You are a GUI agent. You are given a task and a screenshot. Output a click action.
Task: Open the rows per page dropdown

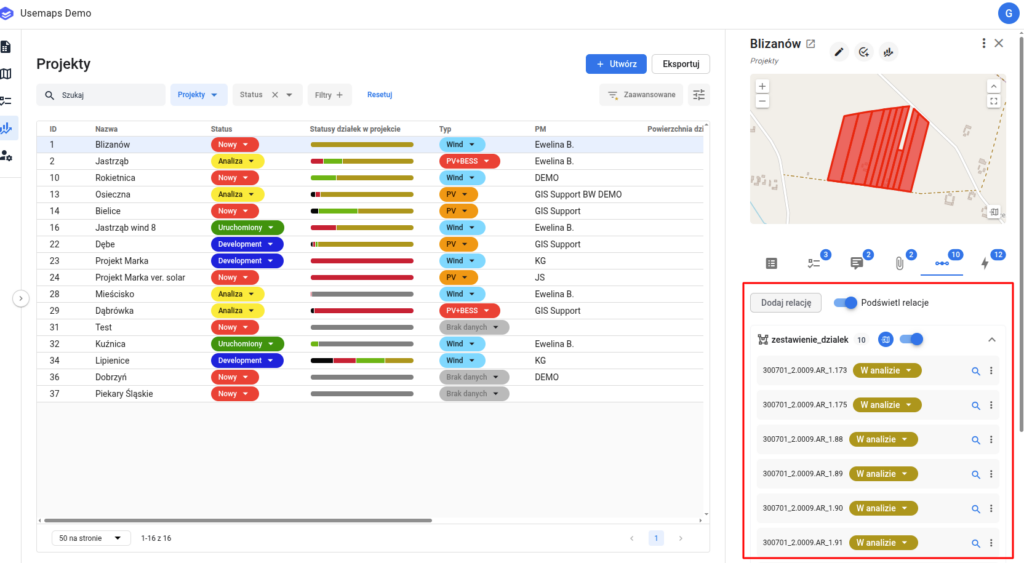(91, 538)
